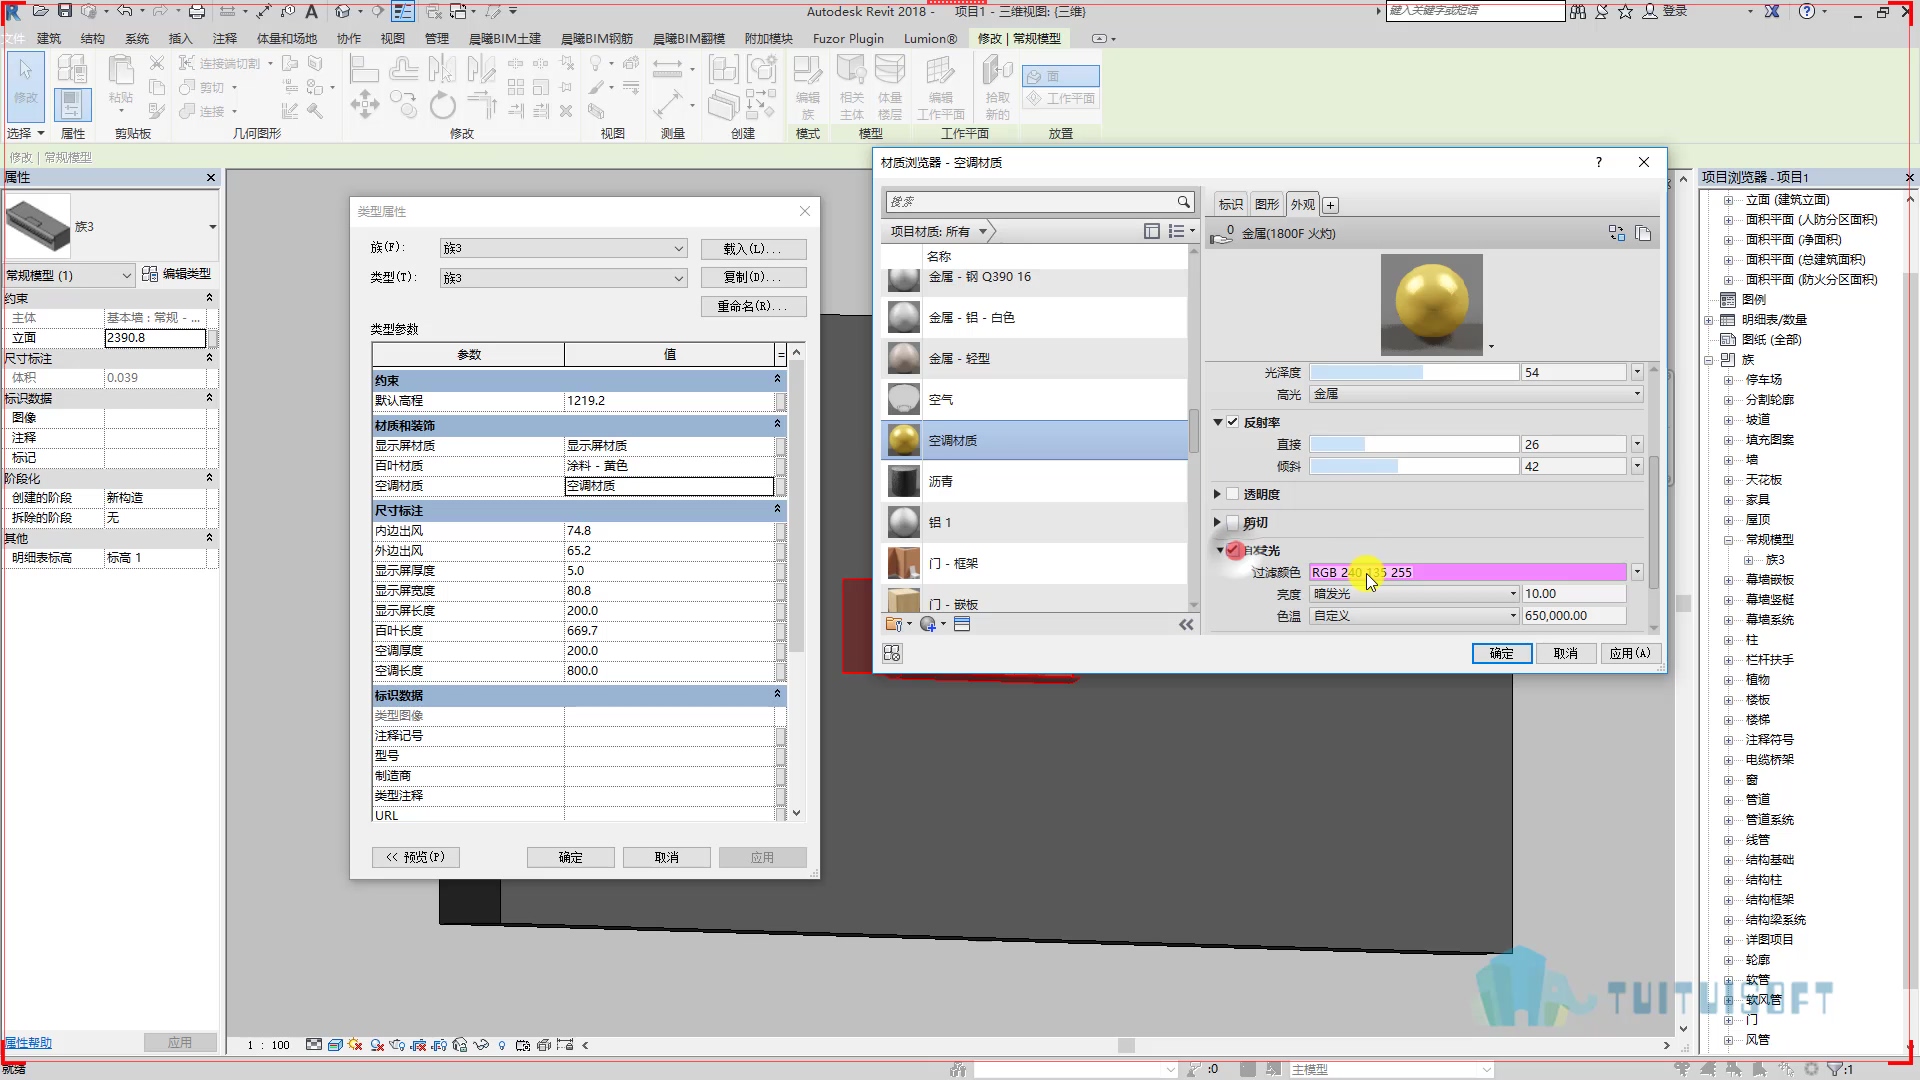Image resolution: width=1920 pixels, height=1080 pixels.
Task: Open the Luminance (亮度) dropdown
Action: [1414, 594]
